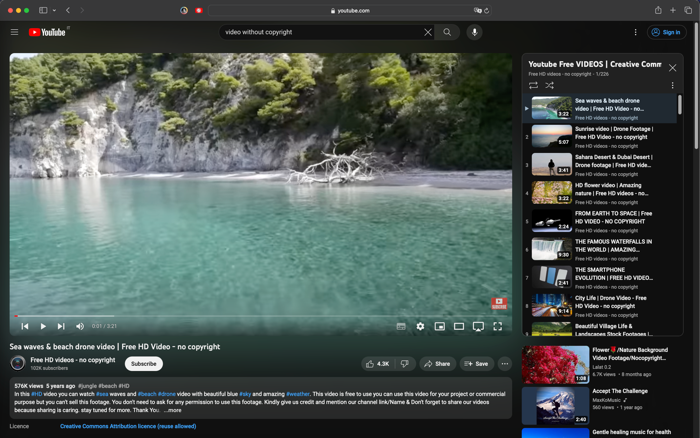Viewport: 700px width, 438px height.
Task: Open Flower Nature Background recommended video
Action: [x=603, y=364]
